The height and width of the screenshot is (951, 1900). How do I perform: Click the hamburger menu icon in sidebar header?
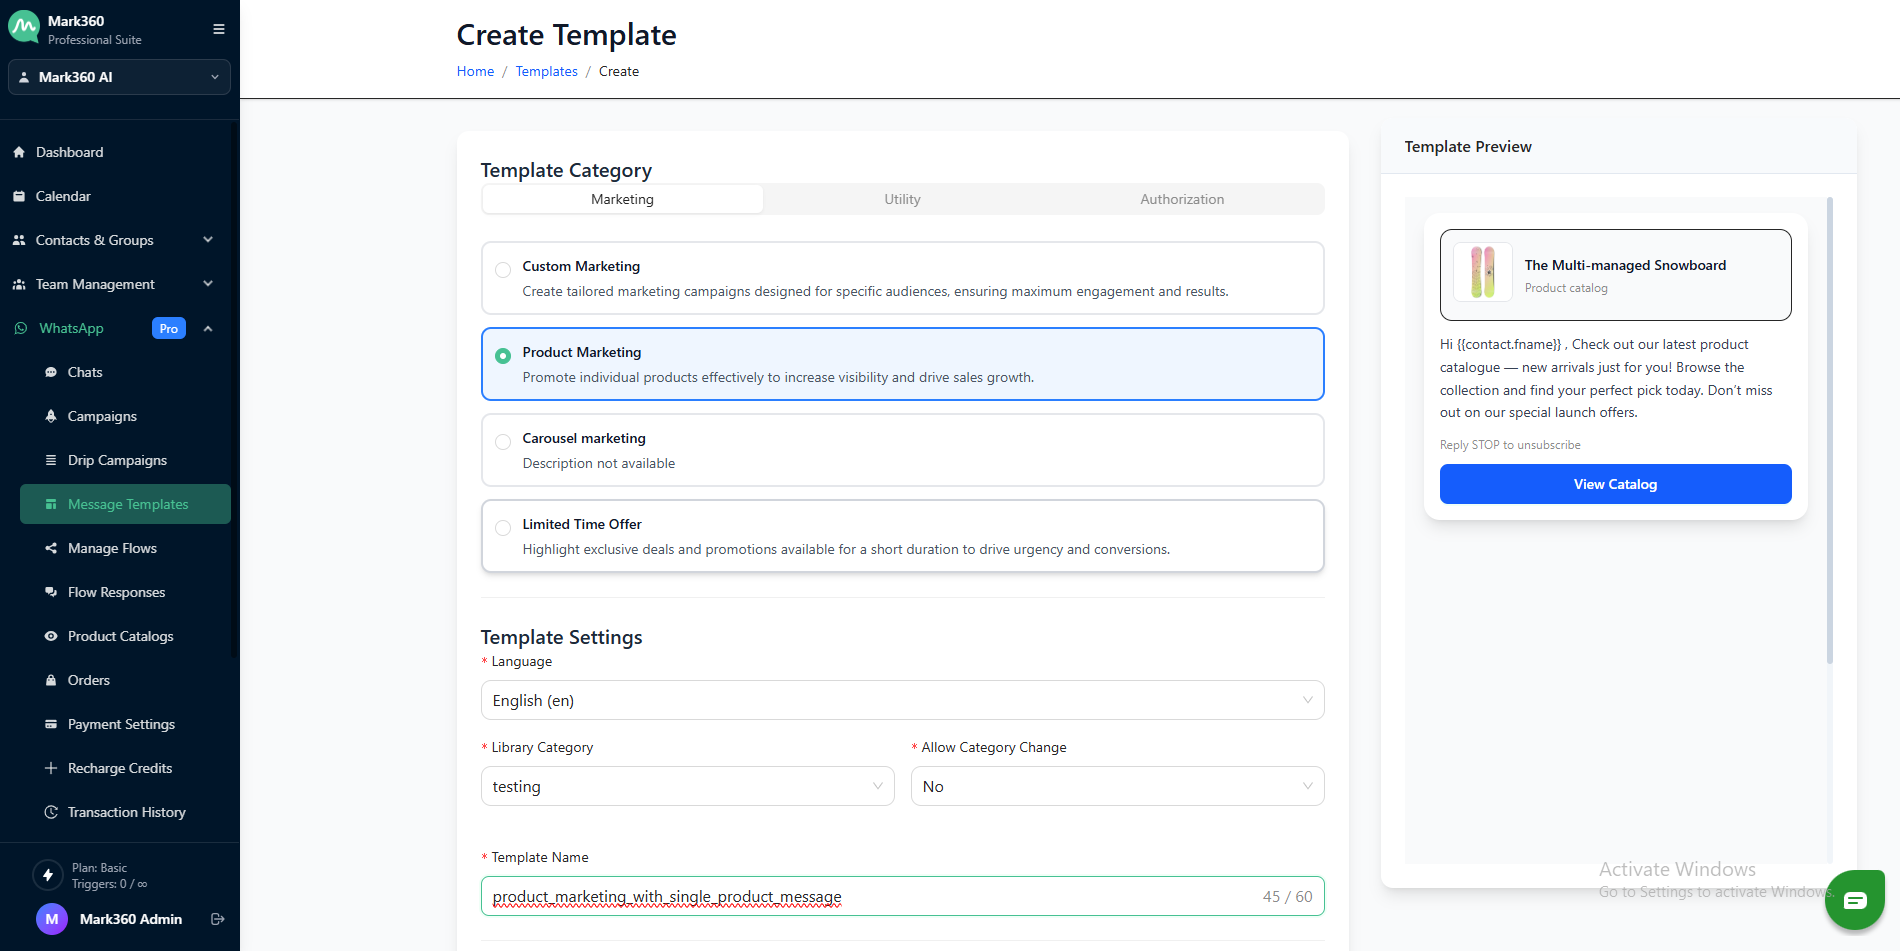pos(218,29)
